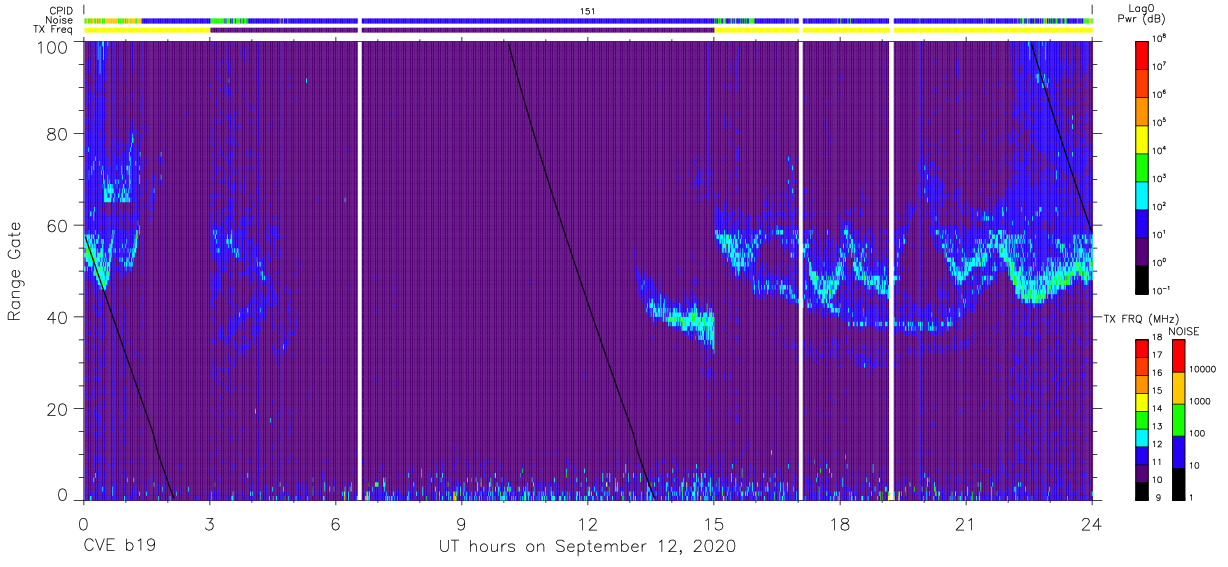Click the UT hours tick label 9

pyautogui.click(x=461, y=523)
